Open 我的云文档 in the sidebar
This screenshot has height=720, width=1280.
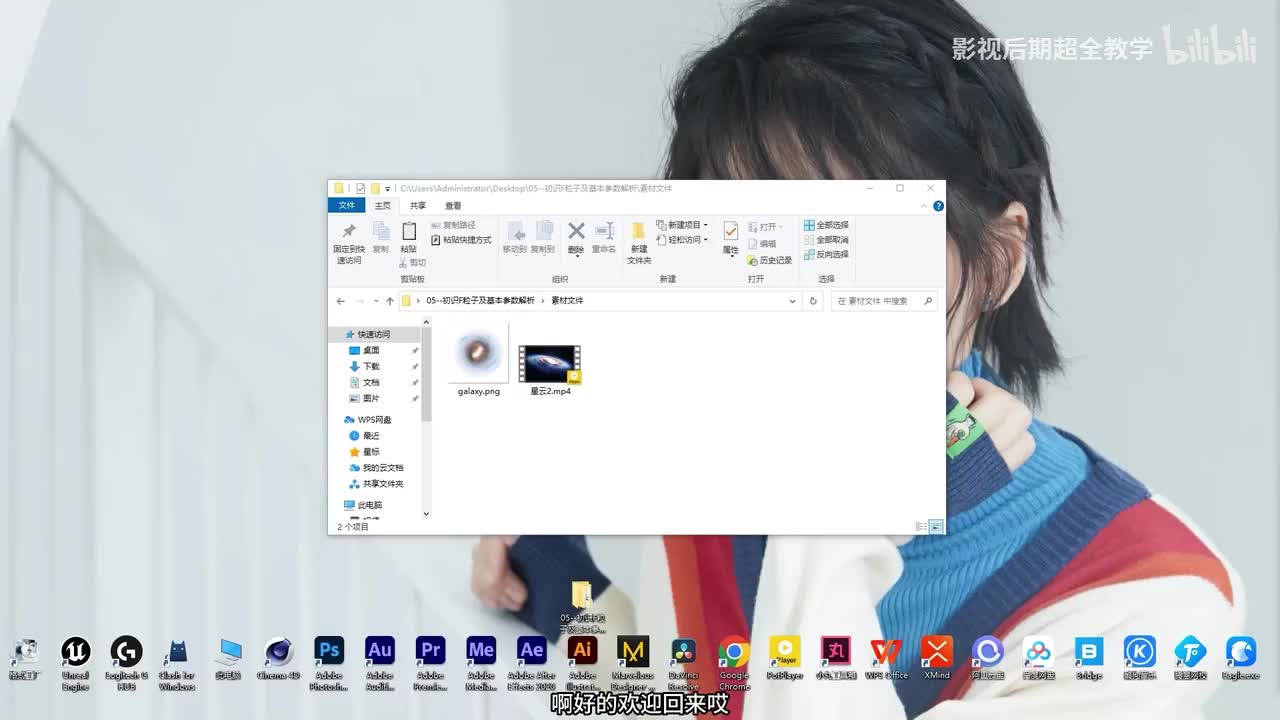[x=376, y=468]
